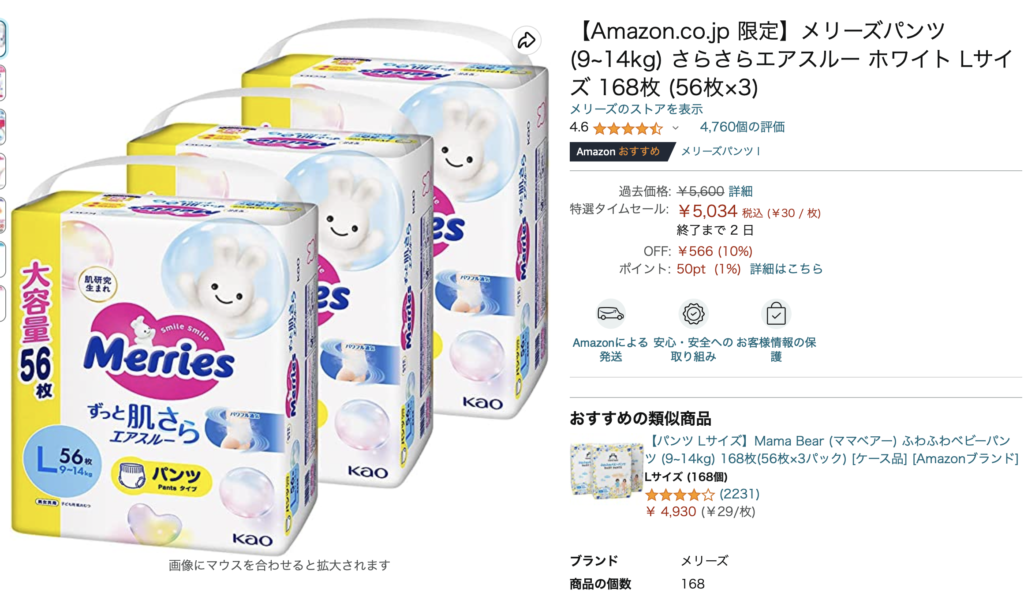Open the Mama Bear similar product title

(x=831, y=450)
